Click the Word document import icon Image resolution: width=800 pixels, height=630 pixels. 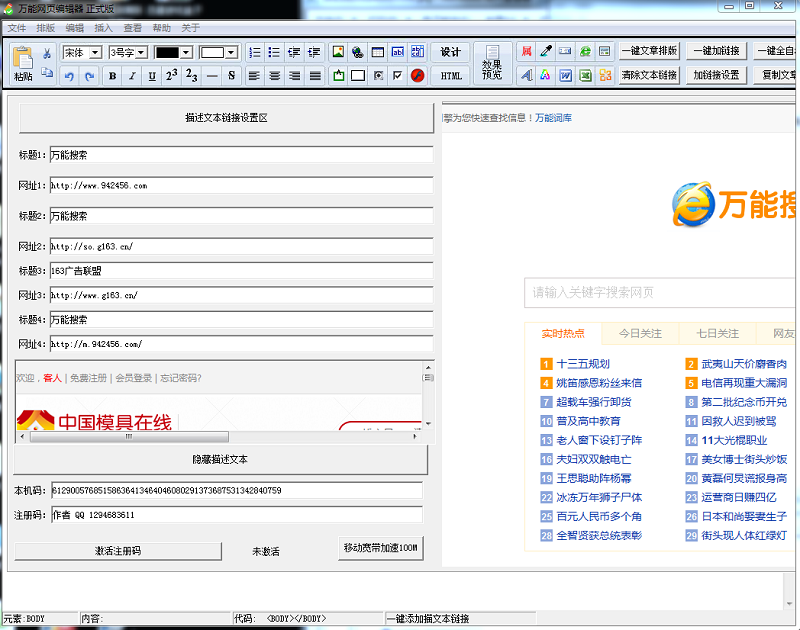(x=566, y=76)
